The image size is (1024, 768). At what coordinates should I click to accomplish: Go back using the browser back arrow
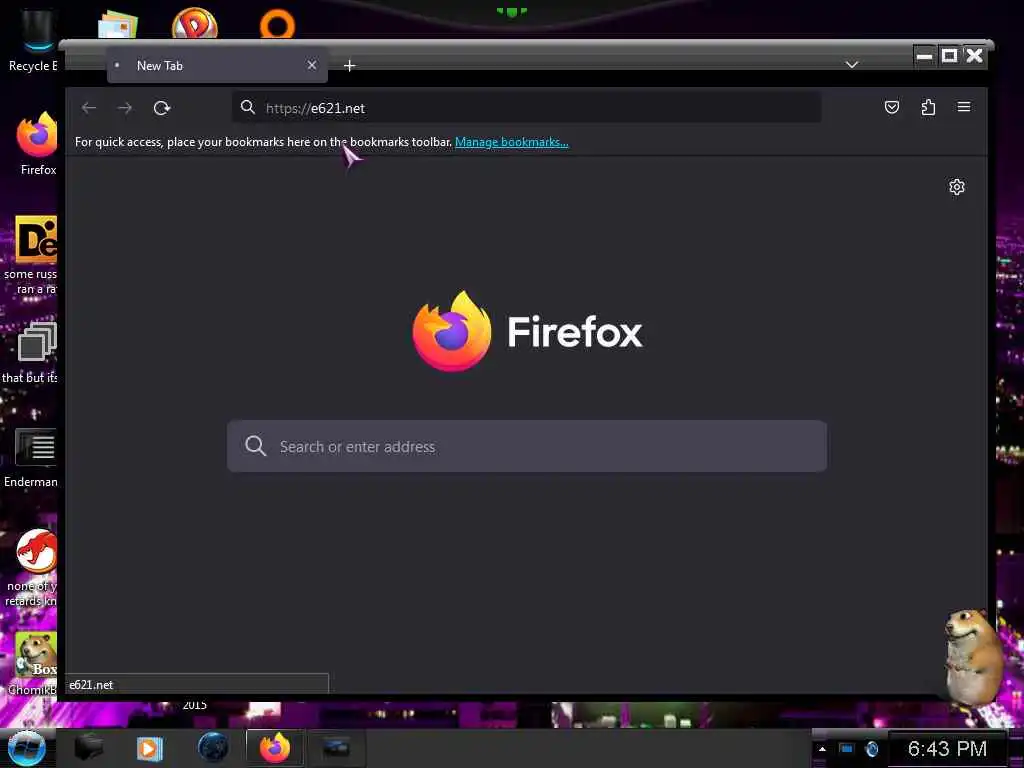point(89,108)
